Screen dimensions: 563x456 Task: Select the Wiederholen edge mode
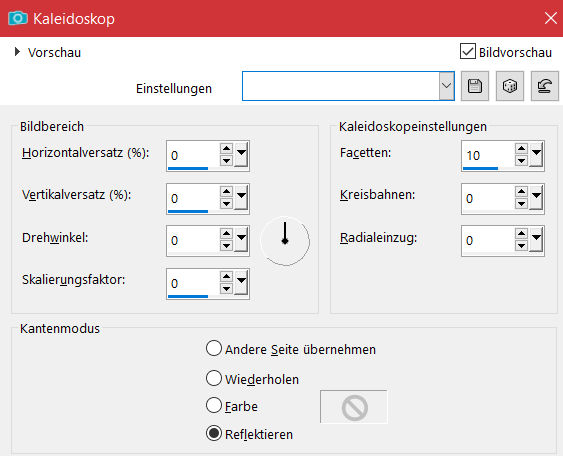tap(214, 378)
